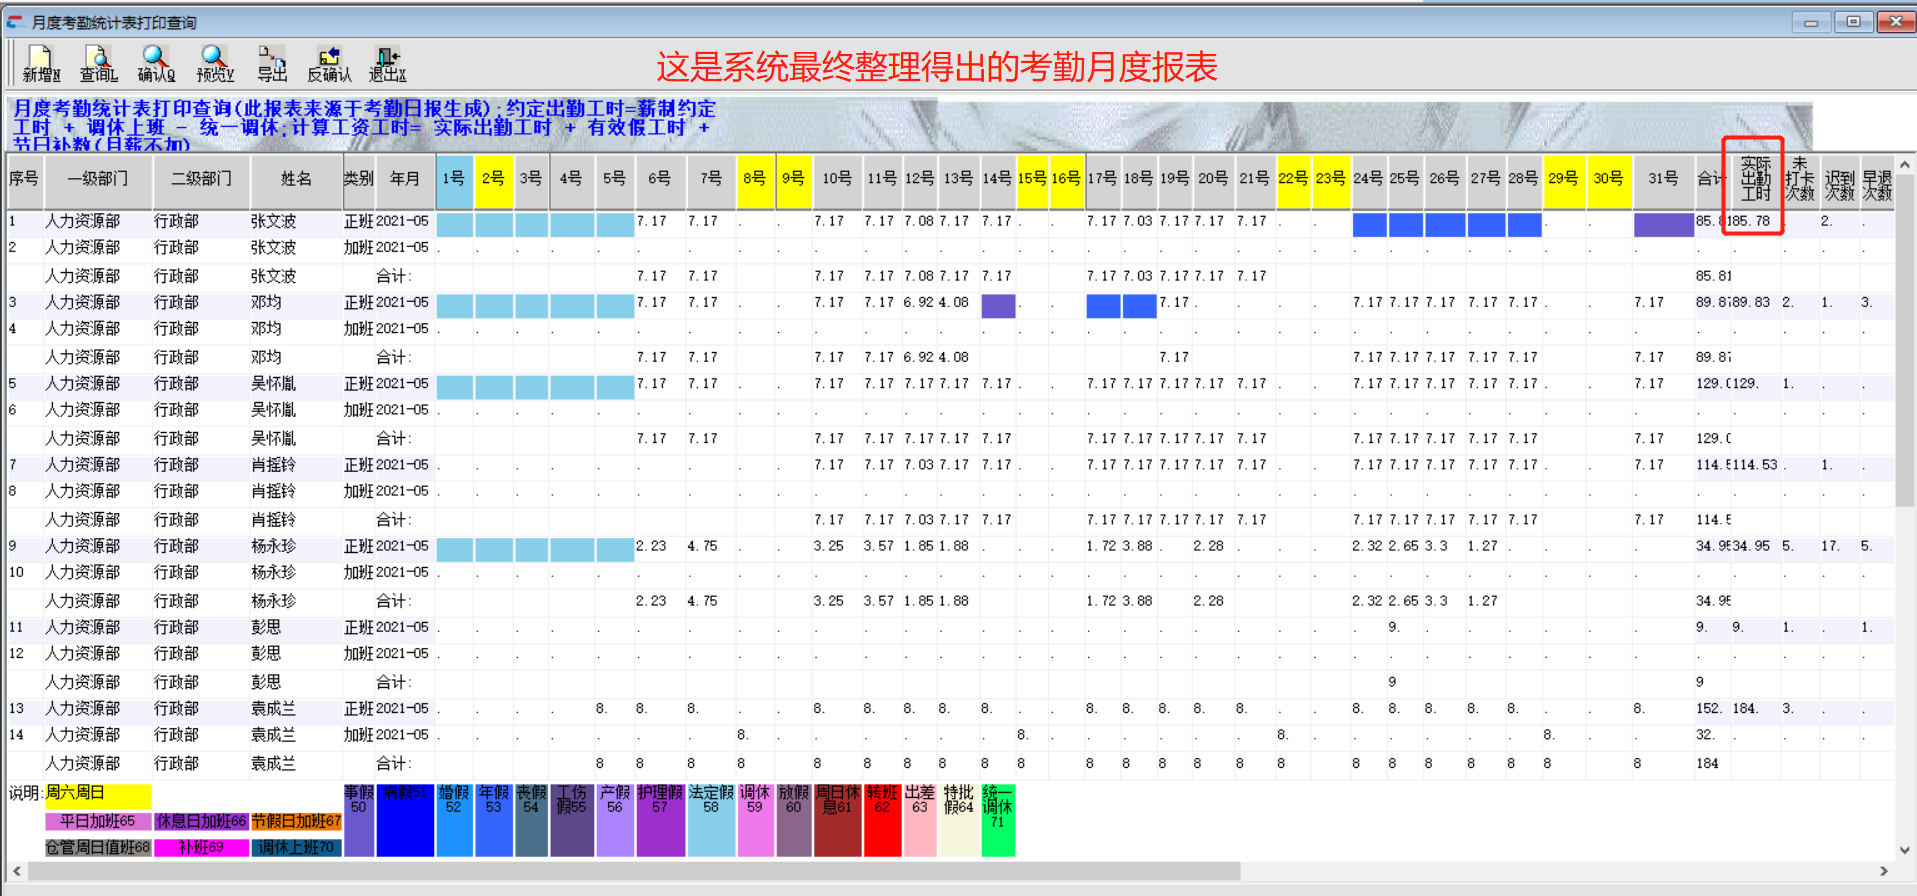The height and width of the screenshot is (896, 1917).
Task: Click the red 转班62 legend swatch
Action: [882, 820]
